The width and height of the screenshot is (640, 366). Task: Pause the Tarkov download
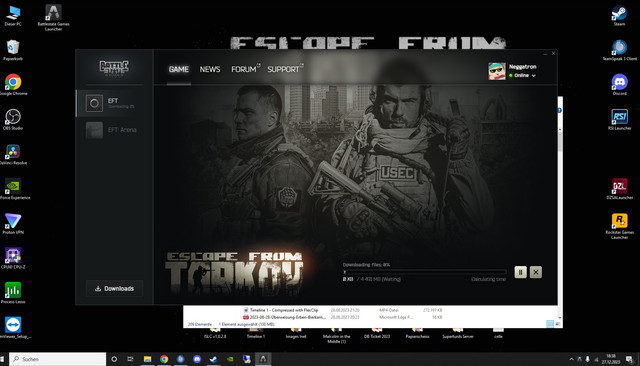tap(520, 272)
